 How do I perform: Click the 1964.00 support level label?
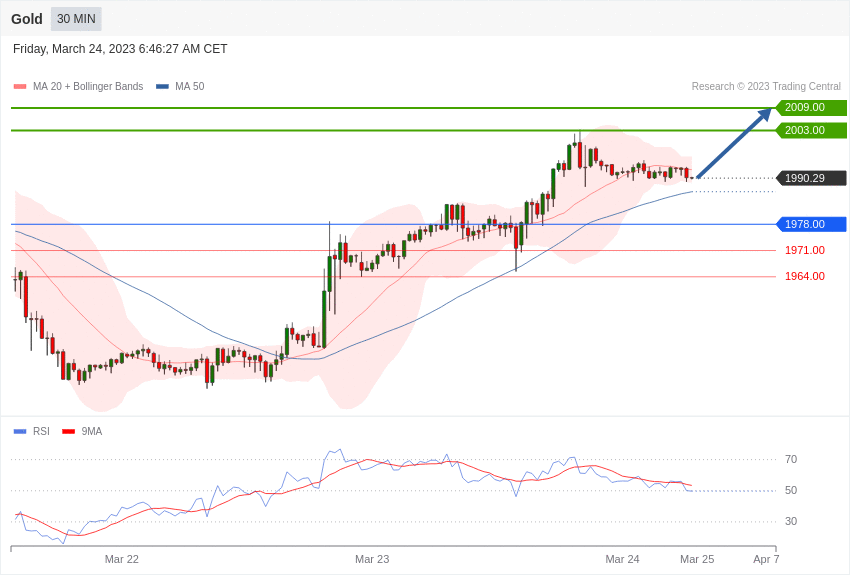pyautogui.click(x=804, y=276)
